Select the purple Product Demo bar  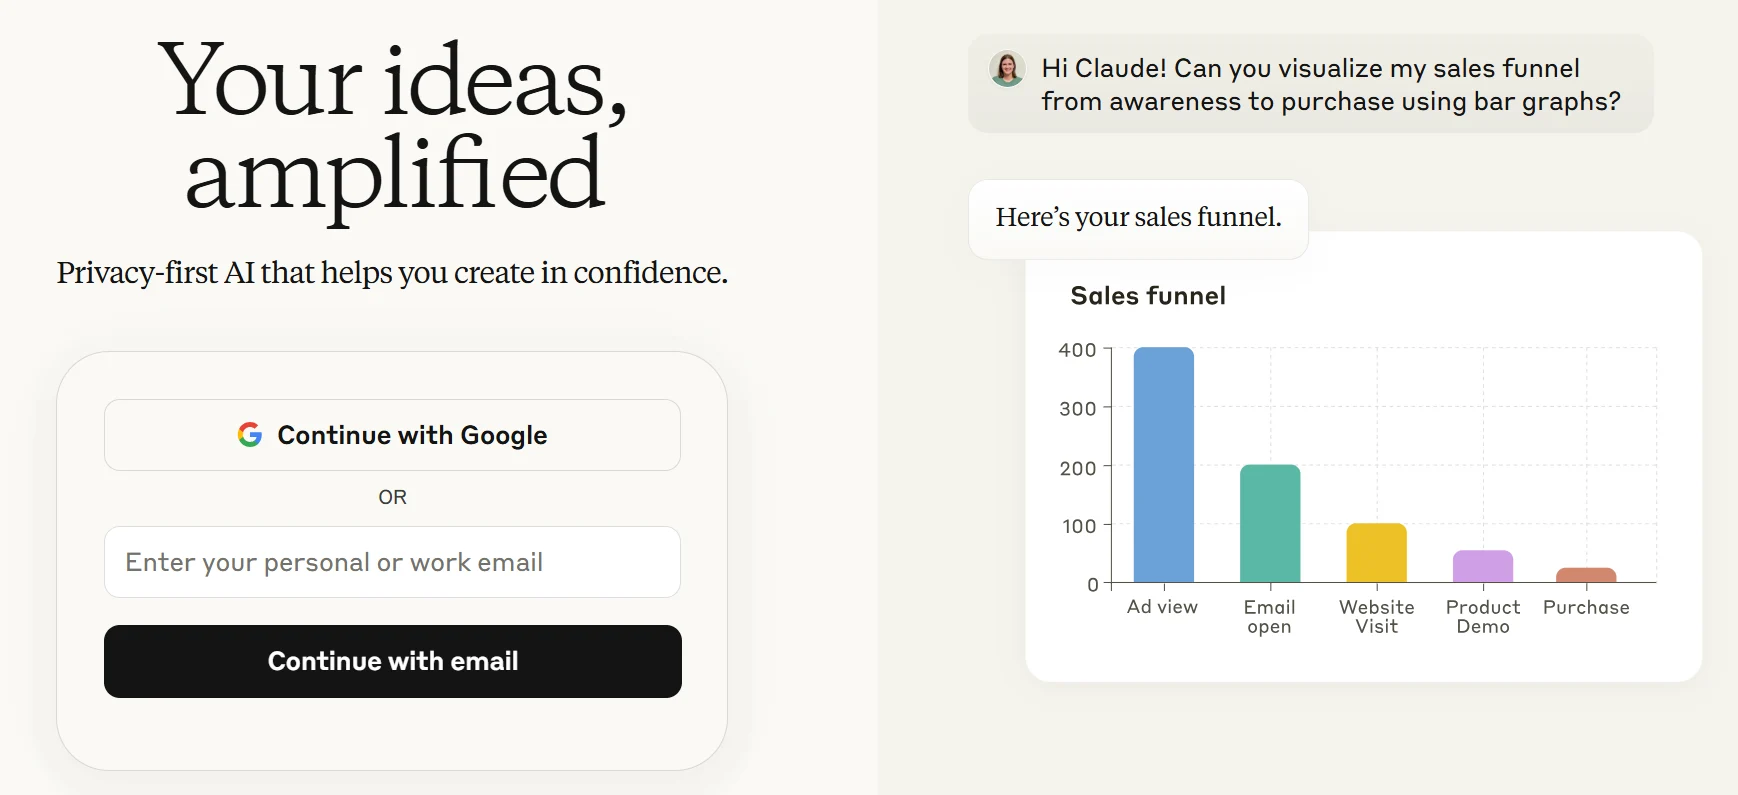pyautogui.click(x=1483, y=566)
